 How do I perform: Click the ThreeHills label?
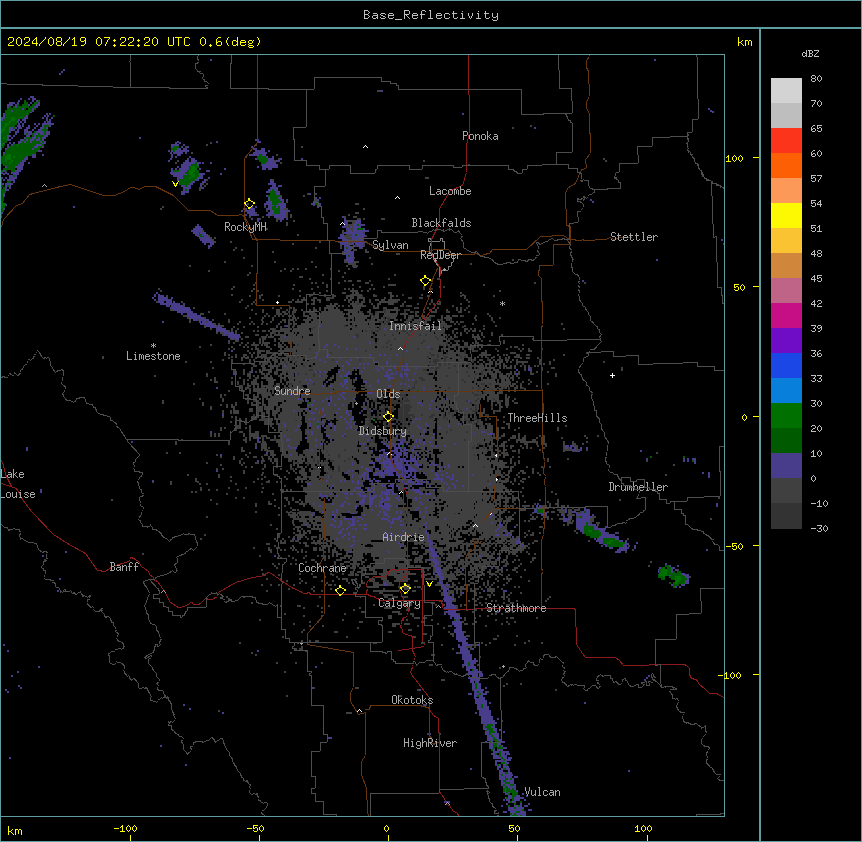(537, 418)
